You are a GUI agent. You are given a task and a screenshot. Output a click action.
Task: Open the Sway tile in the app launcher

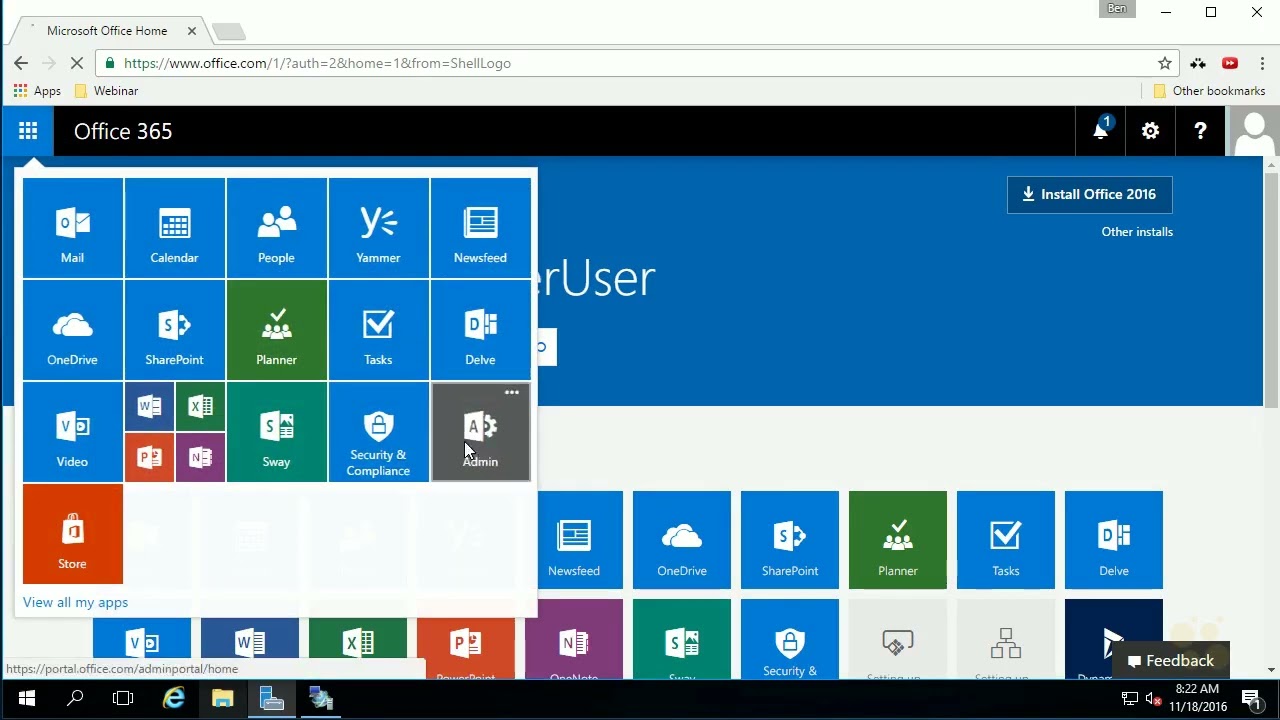coord(277,432)
